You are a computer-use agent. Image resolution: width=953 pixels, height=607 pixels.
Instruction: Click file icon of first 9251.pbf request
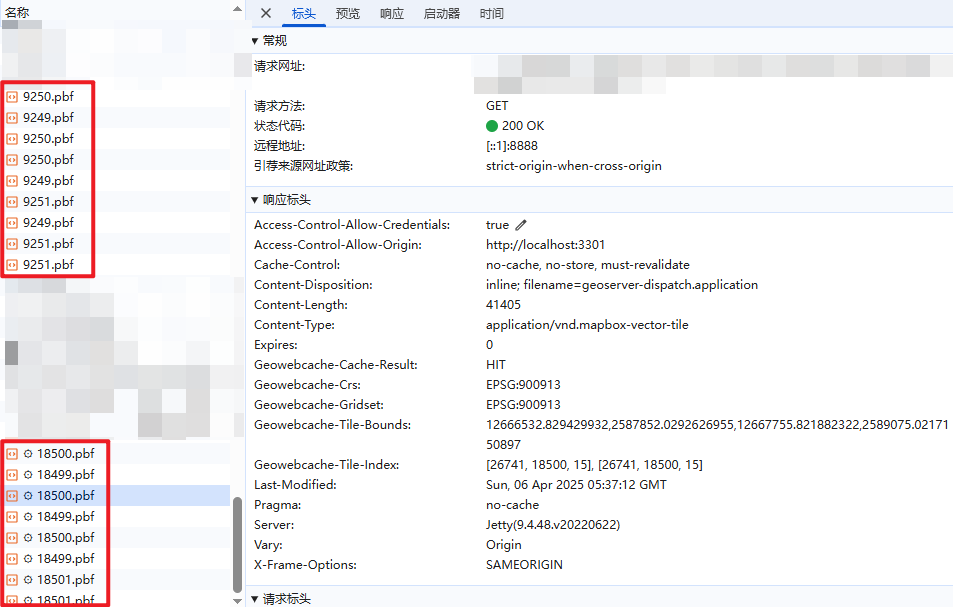click(13, 202)
